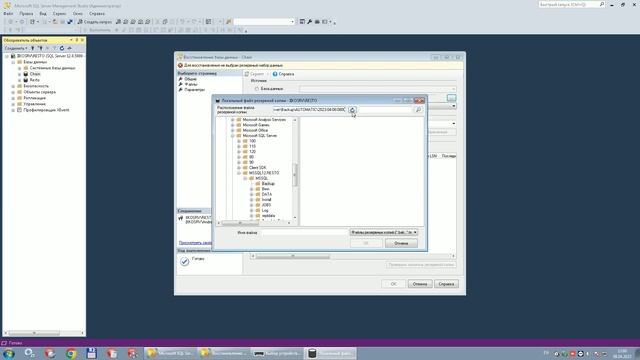Click the folder tree horizontal scrollbar thumb

coord(240,223)
